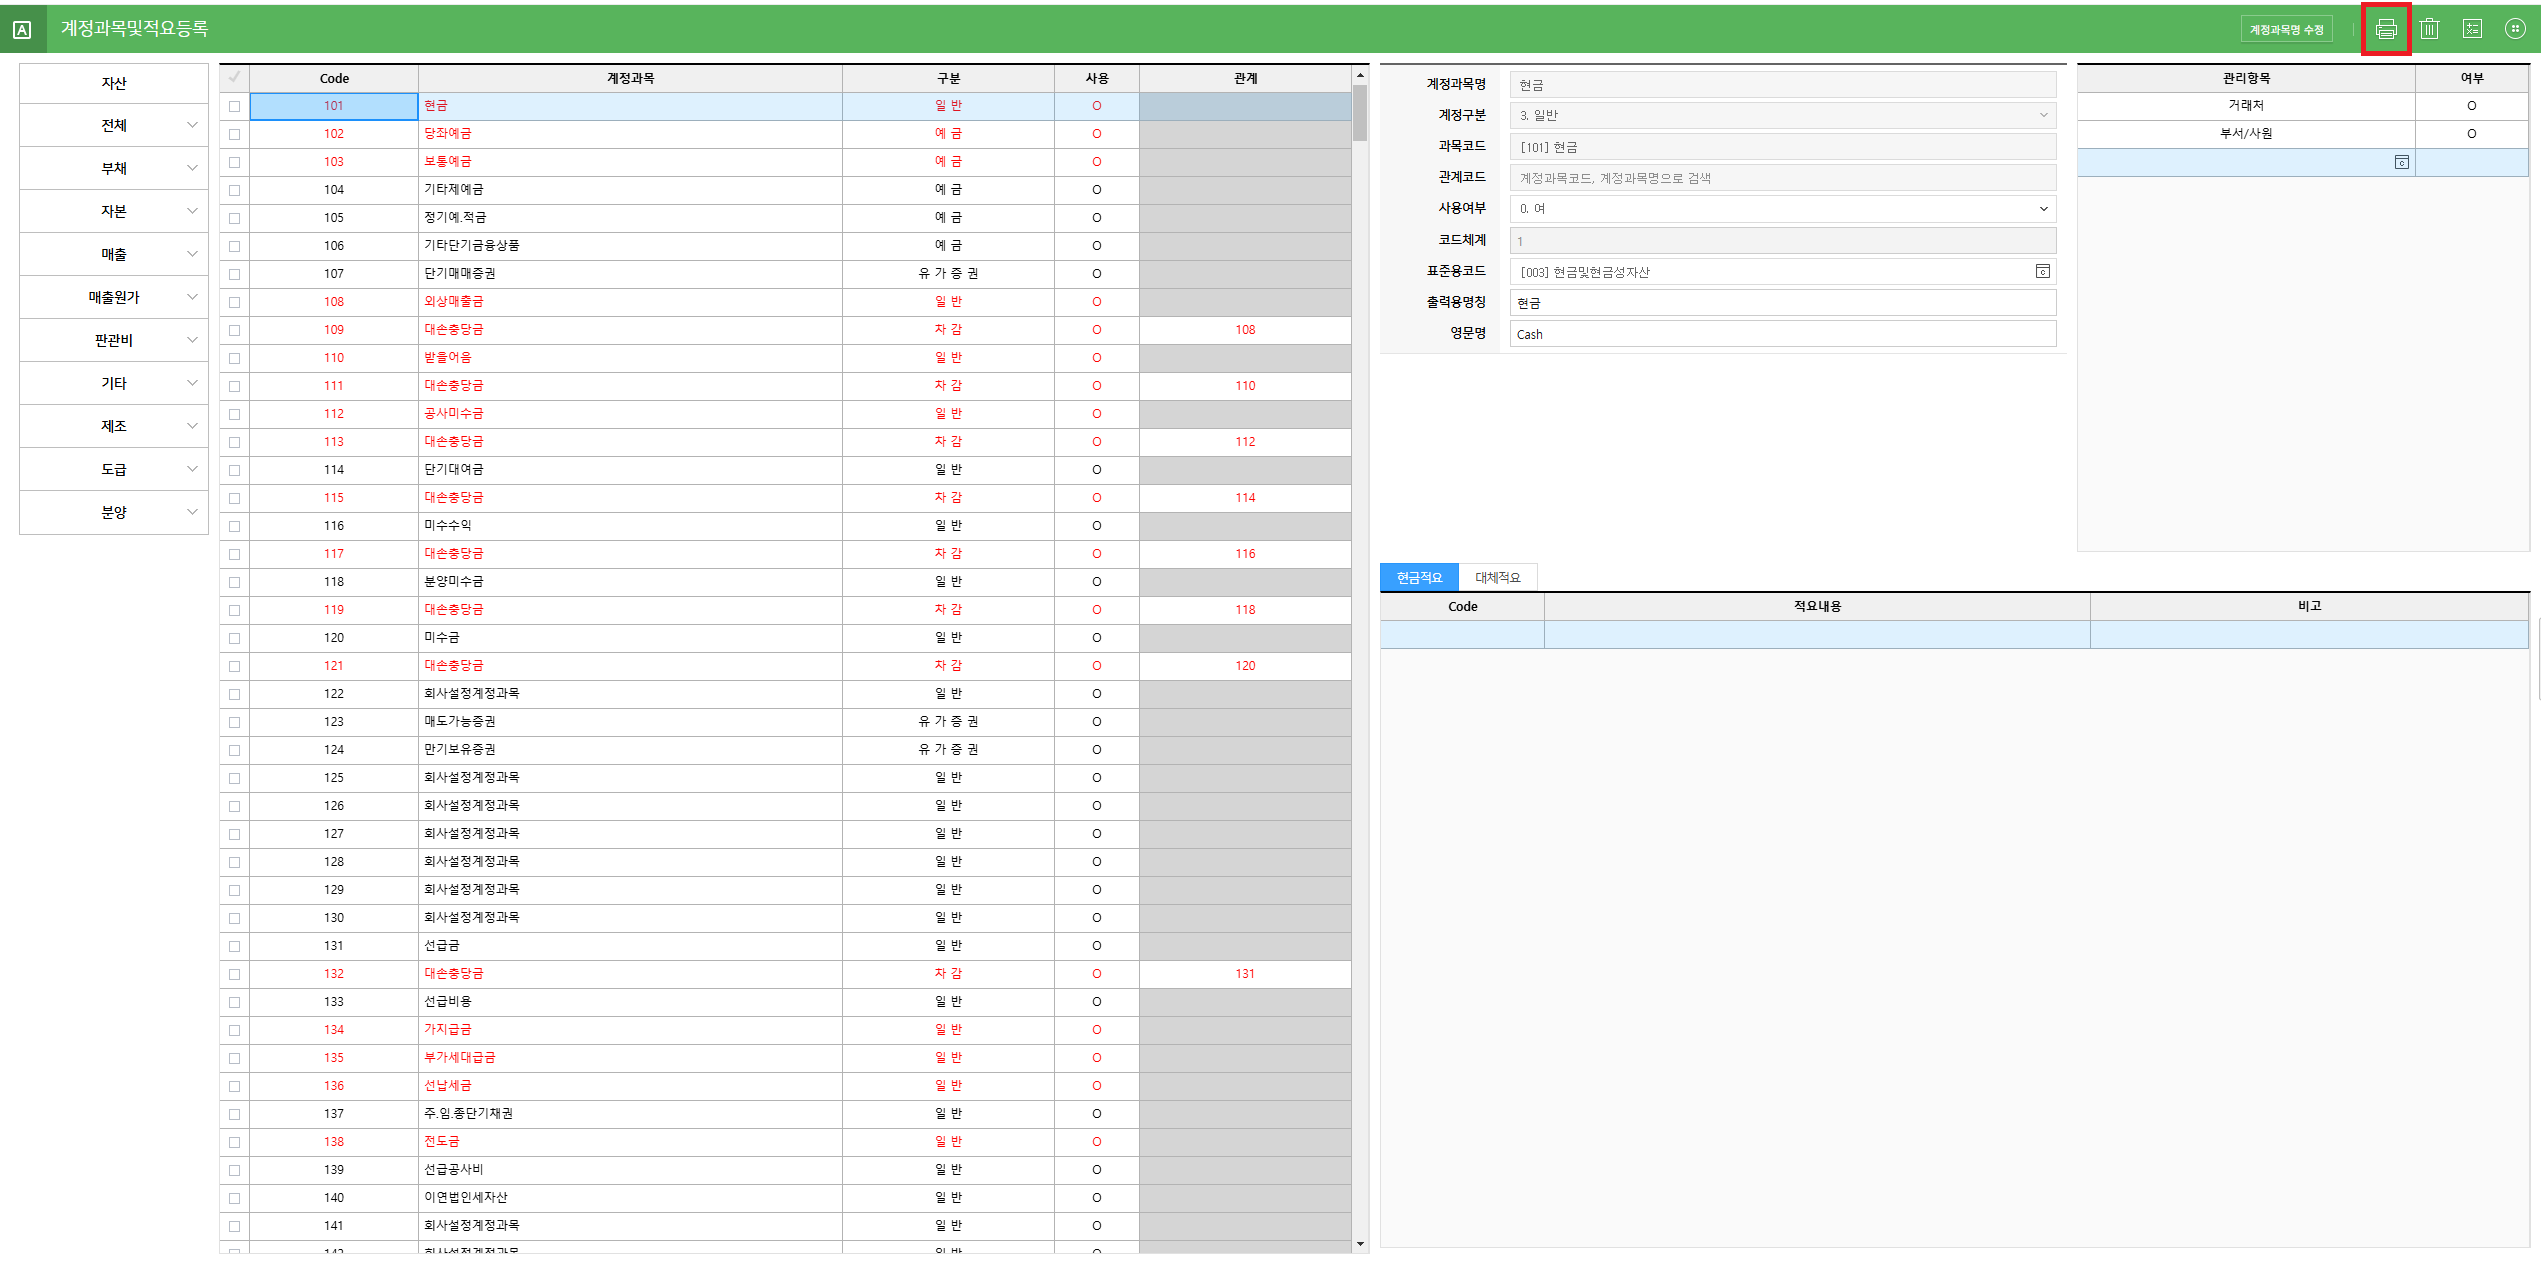The height and width of the screenshot is (1261, 2541).
Task: Click the 계정과목명 수정 button
Action: point(2286,30)
